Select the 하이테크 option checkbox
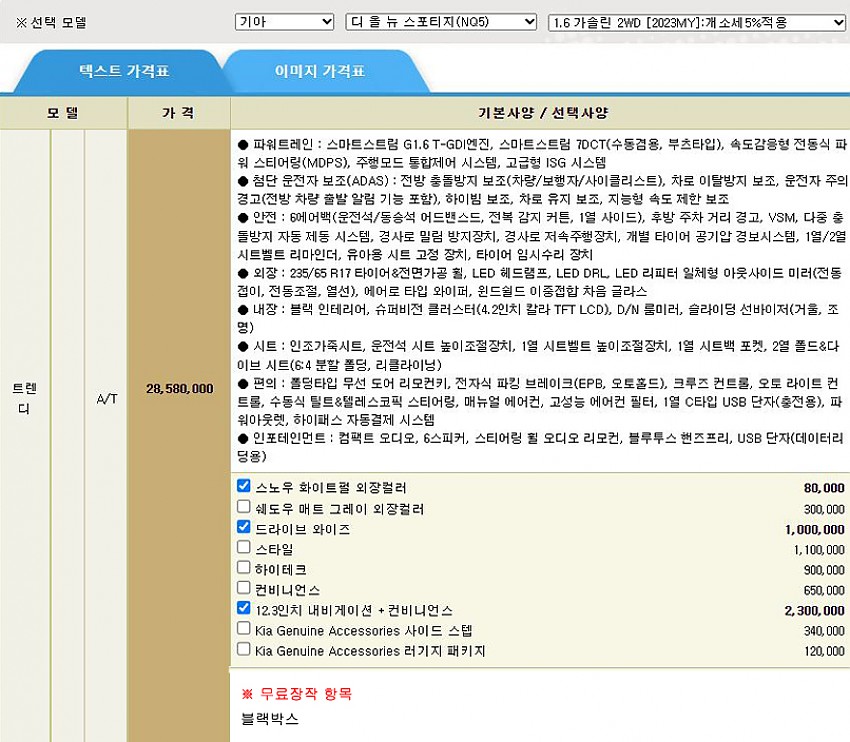The width and height of the screenshot is (850, 742). tap(243, 567)
